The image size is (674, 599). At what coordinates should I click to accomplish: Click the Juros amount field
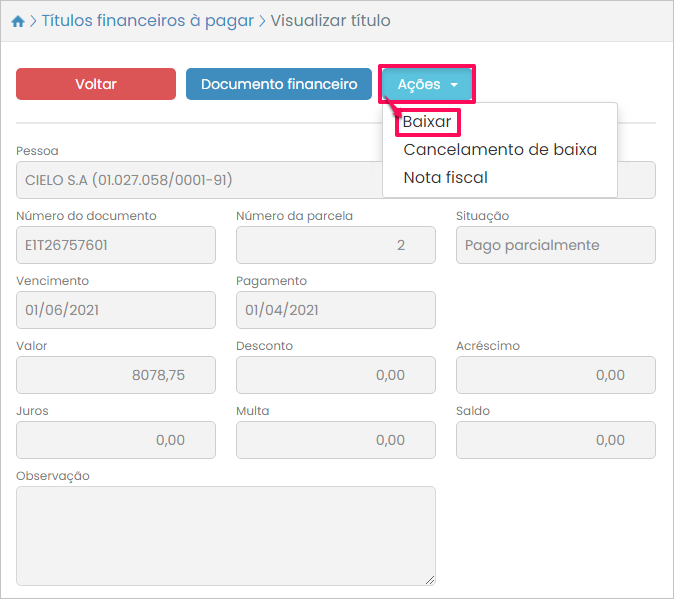[116, 440]
